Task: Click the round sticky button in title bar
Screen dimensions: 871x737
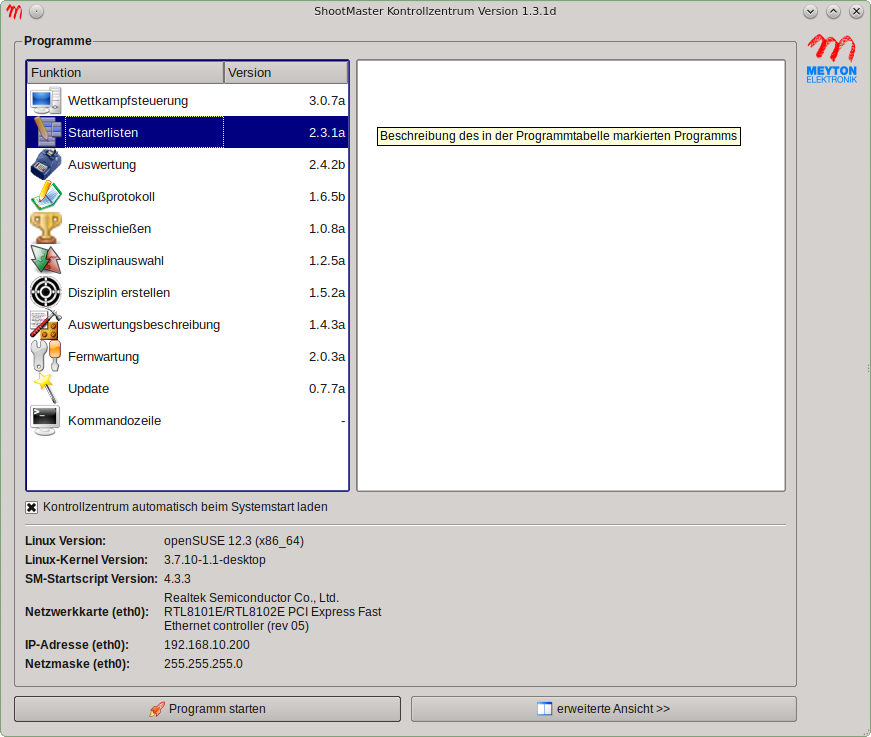Action: point(36,12)
